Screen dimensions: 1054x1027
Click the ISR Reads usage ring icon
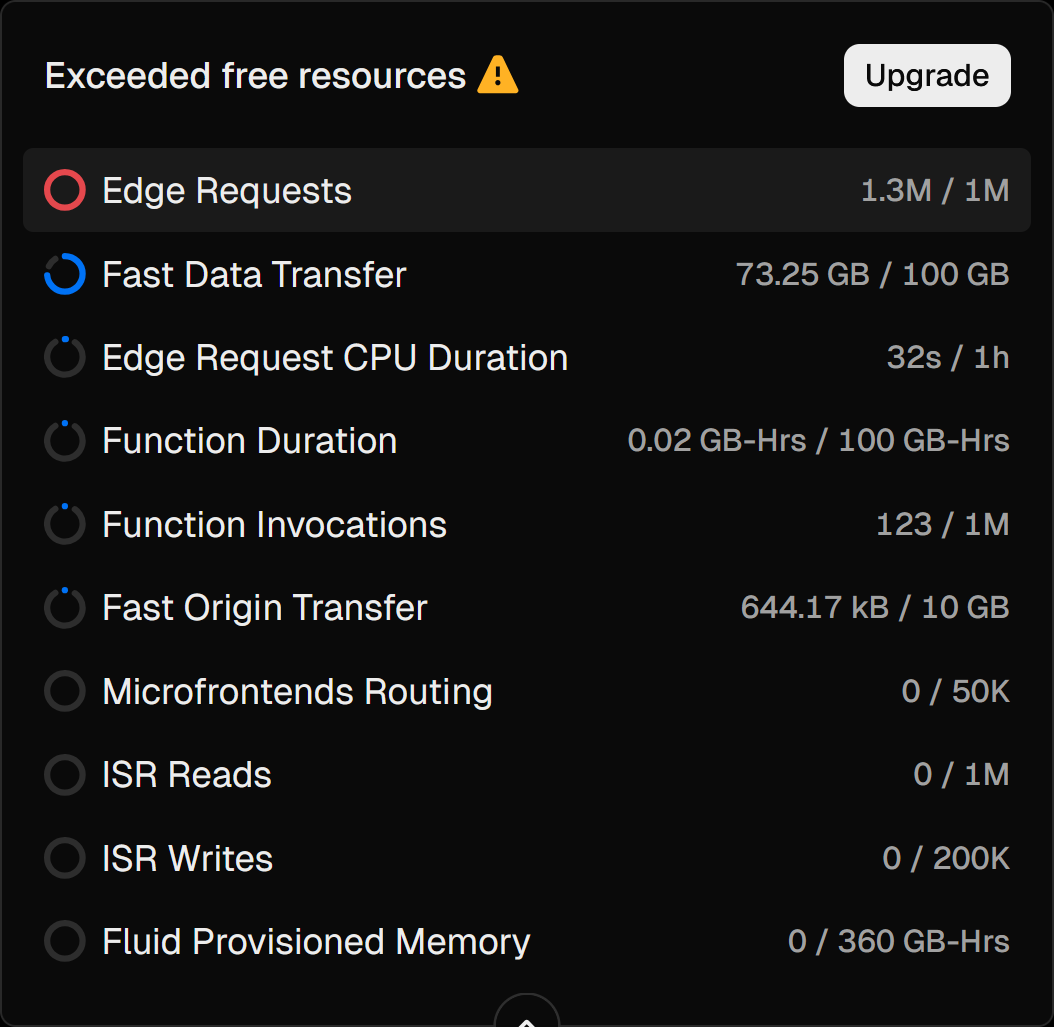tap(65, 775)
